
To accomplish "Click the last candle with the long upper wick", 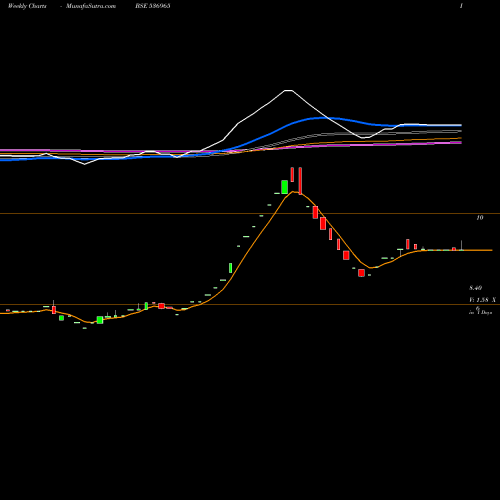I will [x=462, y=245].
